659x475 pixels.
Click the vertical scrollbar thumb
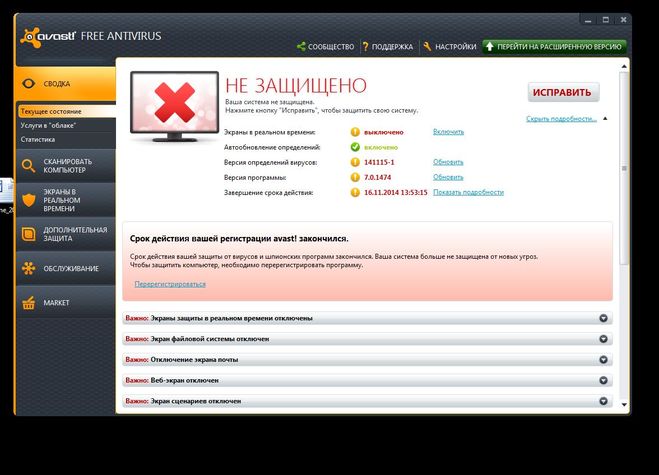624,168
